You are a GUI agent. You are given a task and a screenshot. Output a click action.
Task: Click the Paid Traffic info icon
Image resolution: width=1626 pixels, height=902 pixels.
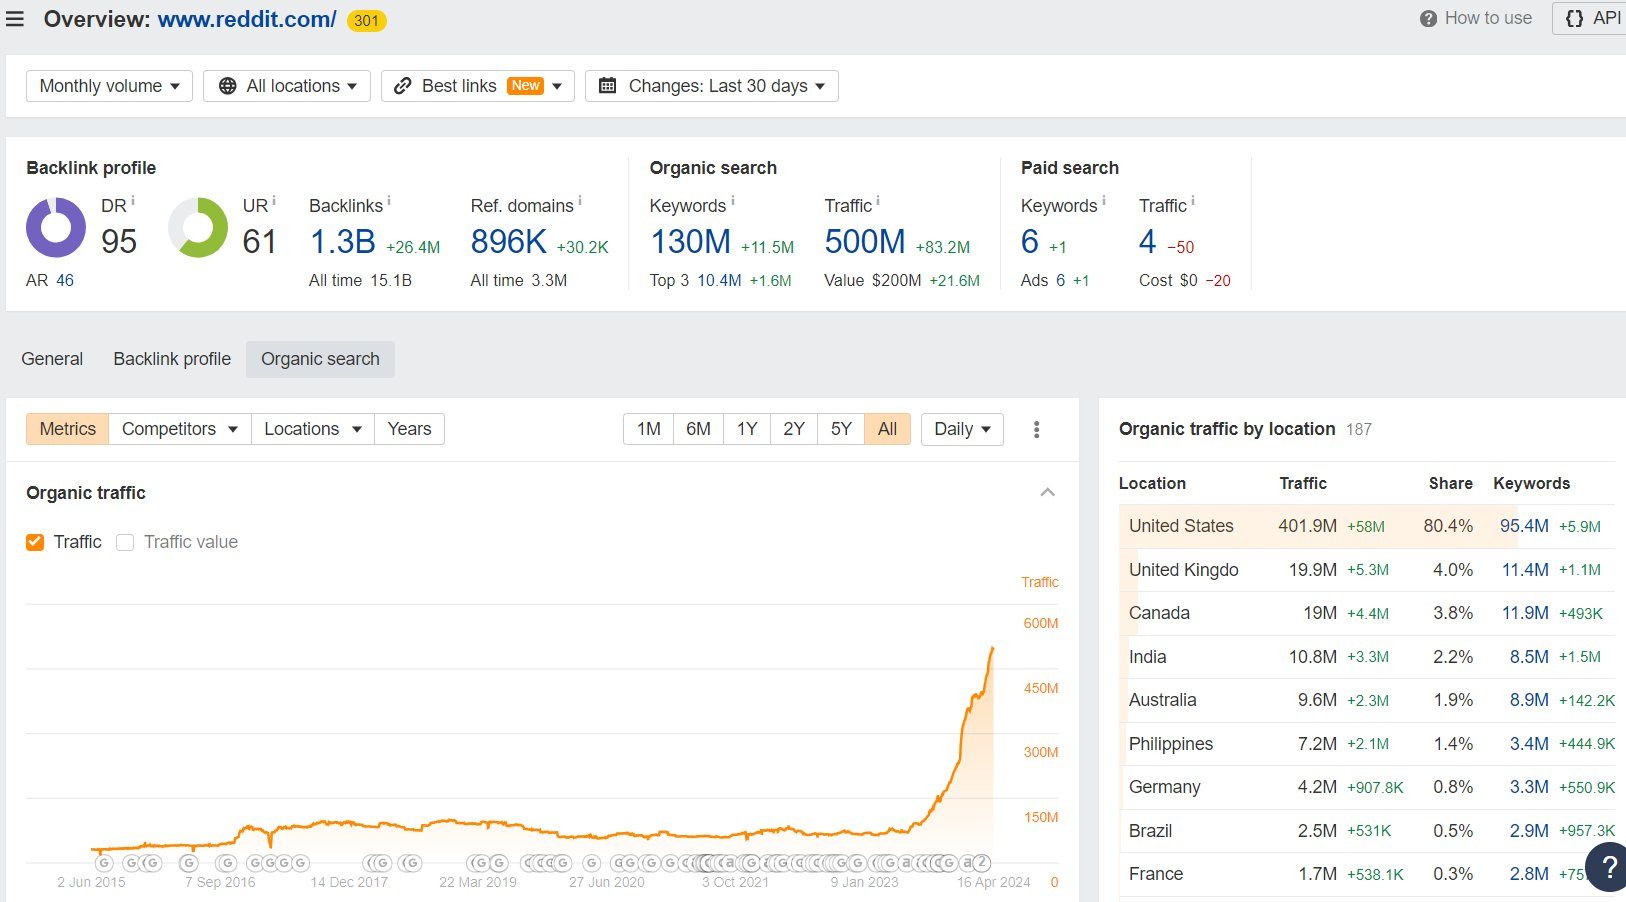1193,201
